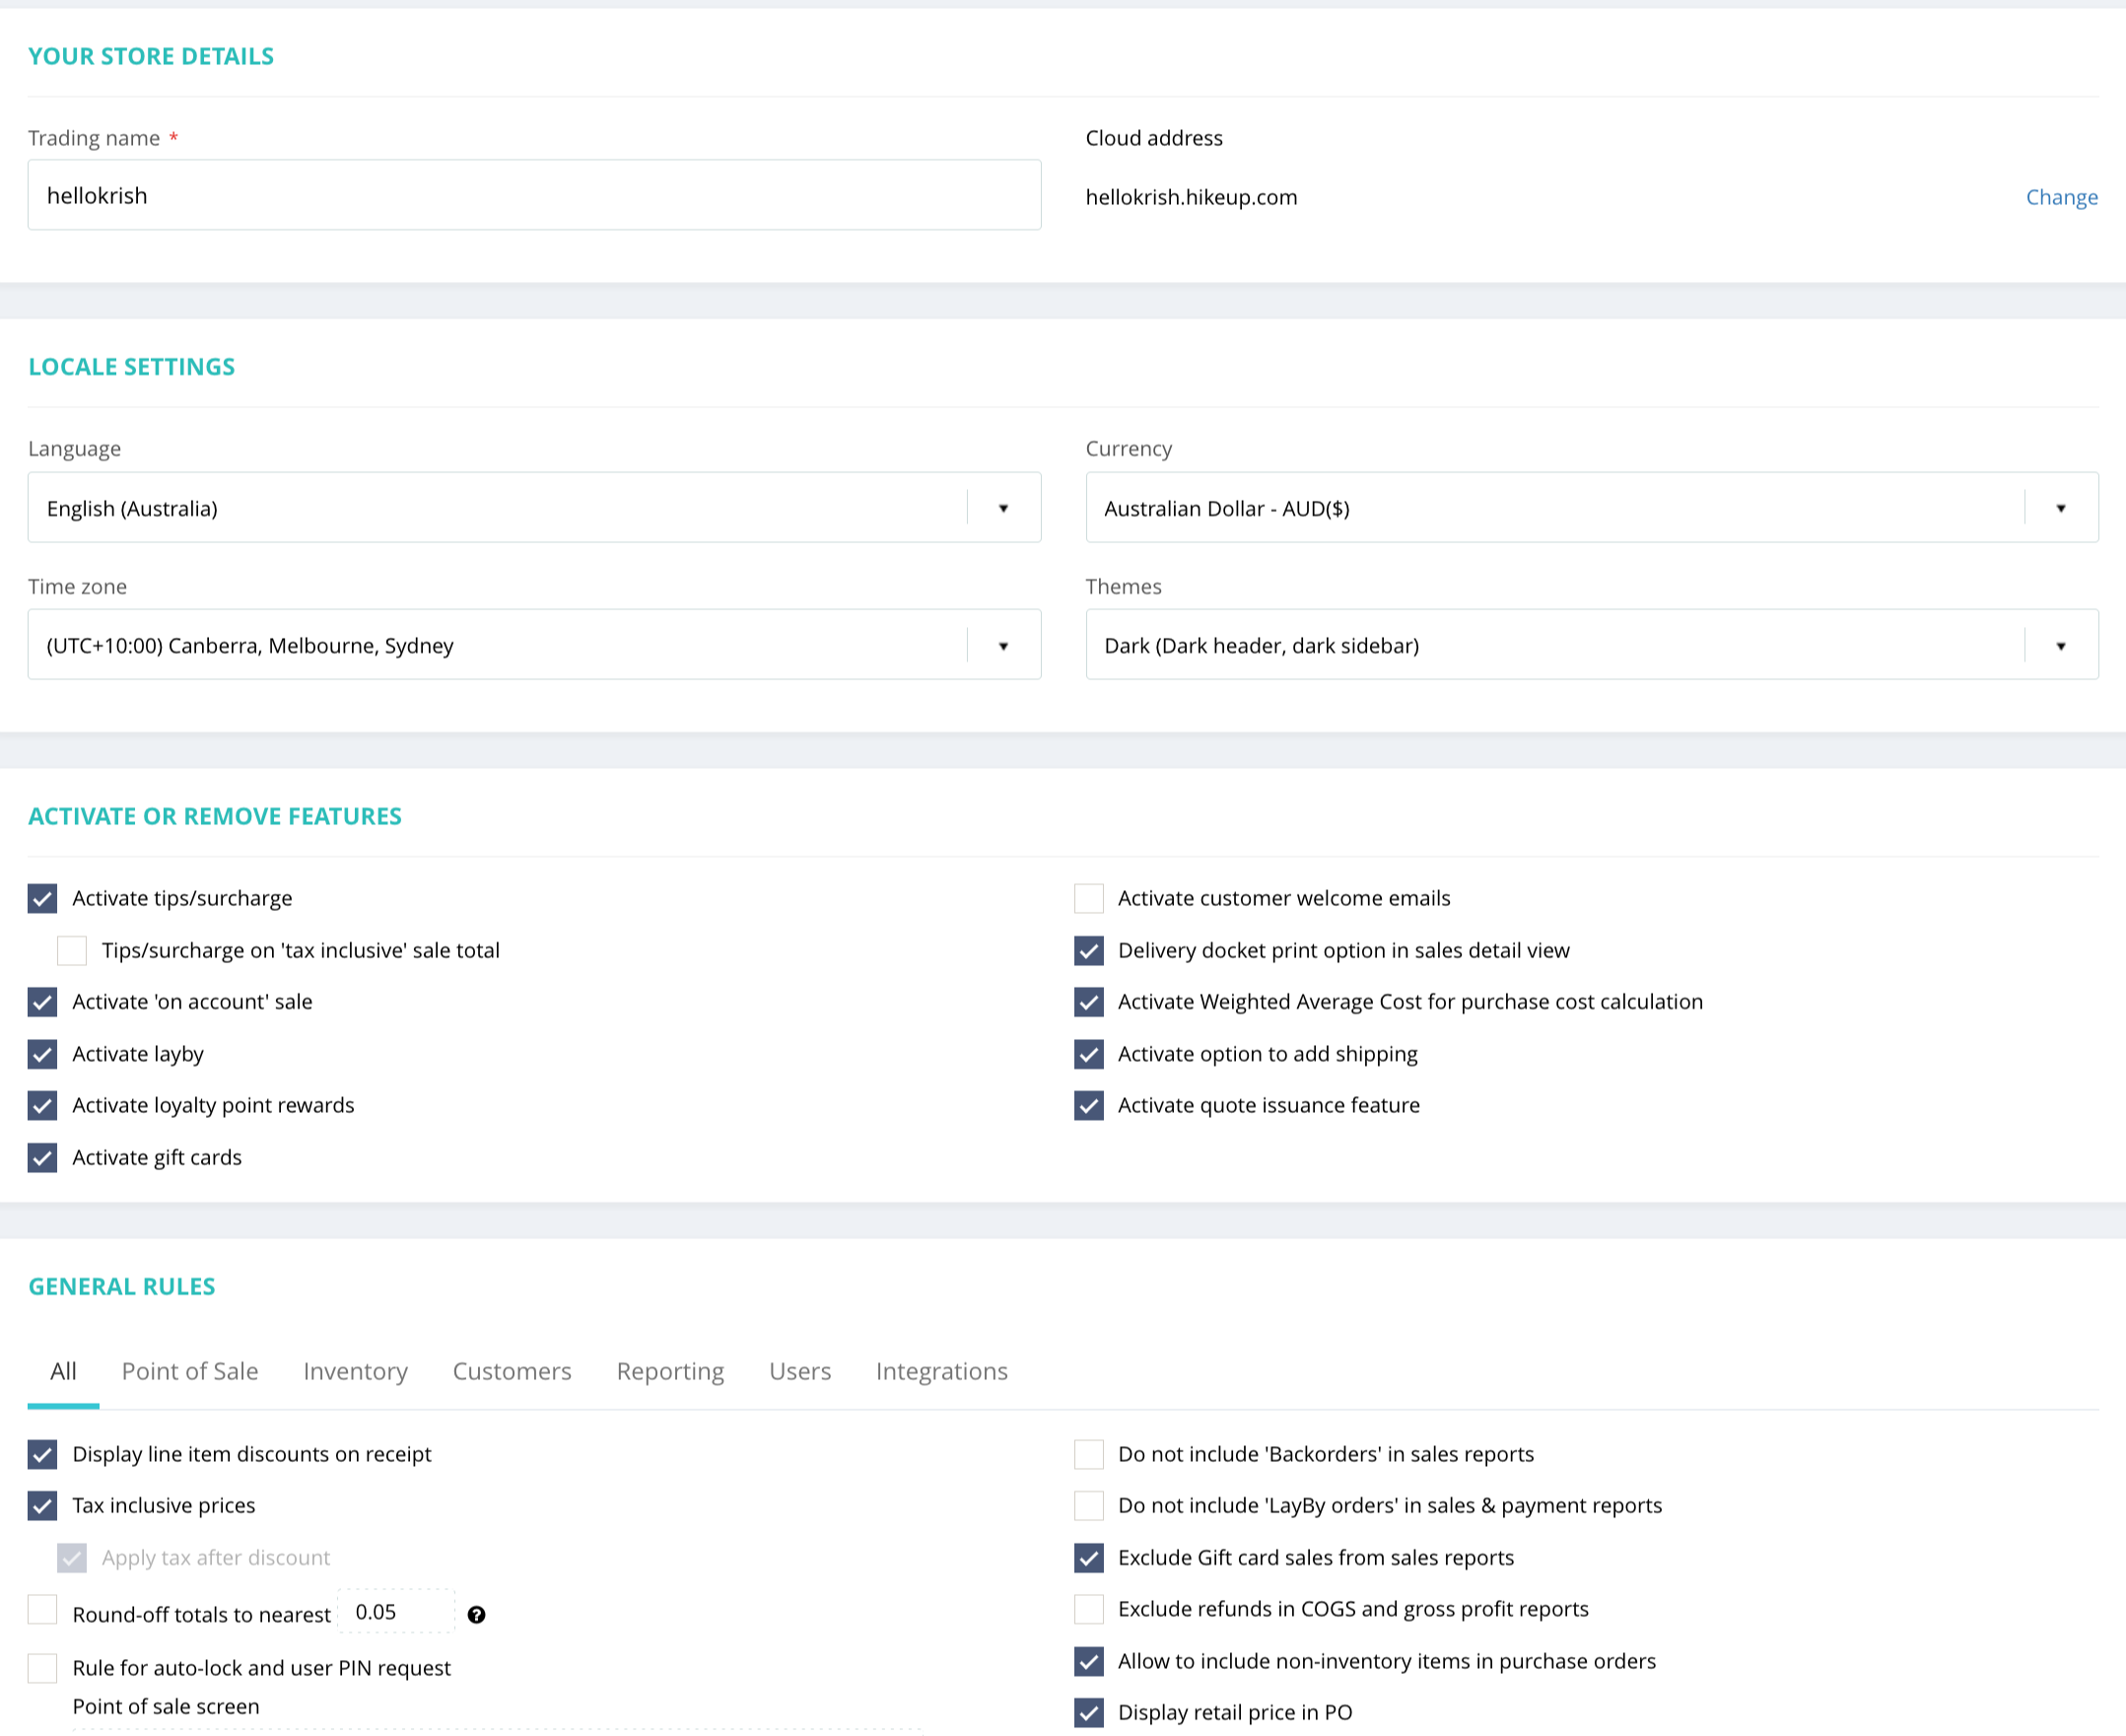Select the Integrations tab
Image resolution: width=2126 pixels, height=1736 pixels.
tap(941, 1371)
